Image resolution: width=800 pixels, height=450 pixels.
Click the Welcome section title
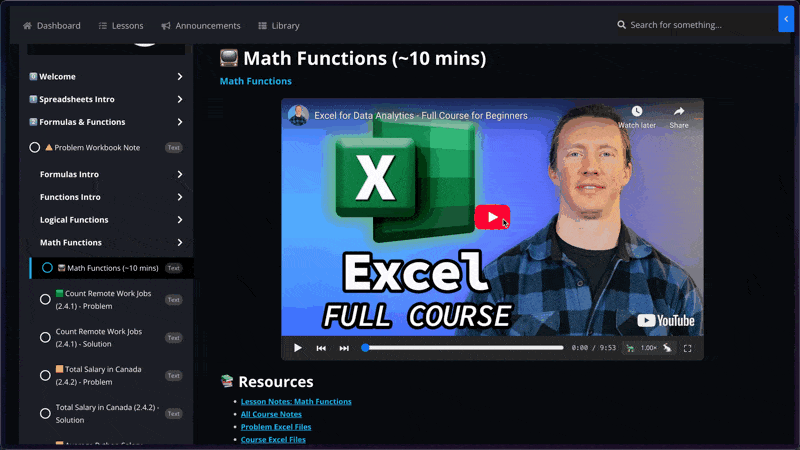tap(57, 77)
